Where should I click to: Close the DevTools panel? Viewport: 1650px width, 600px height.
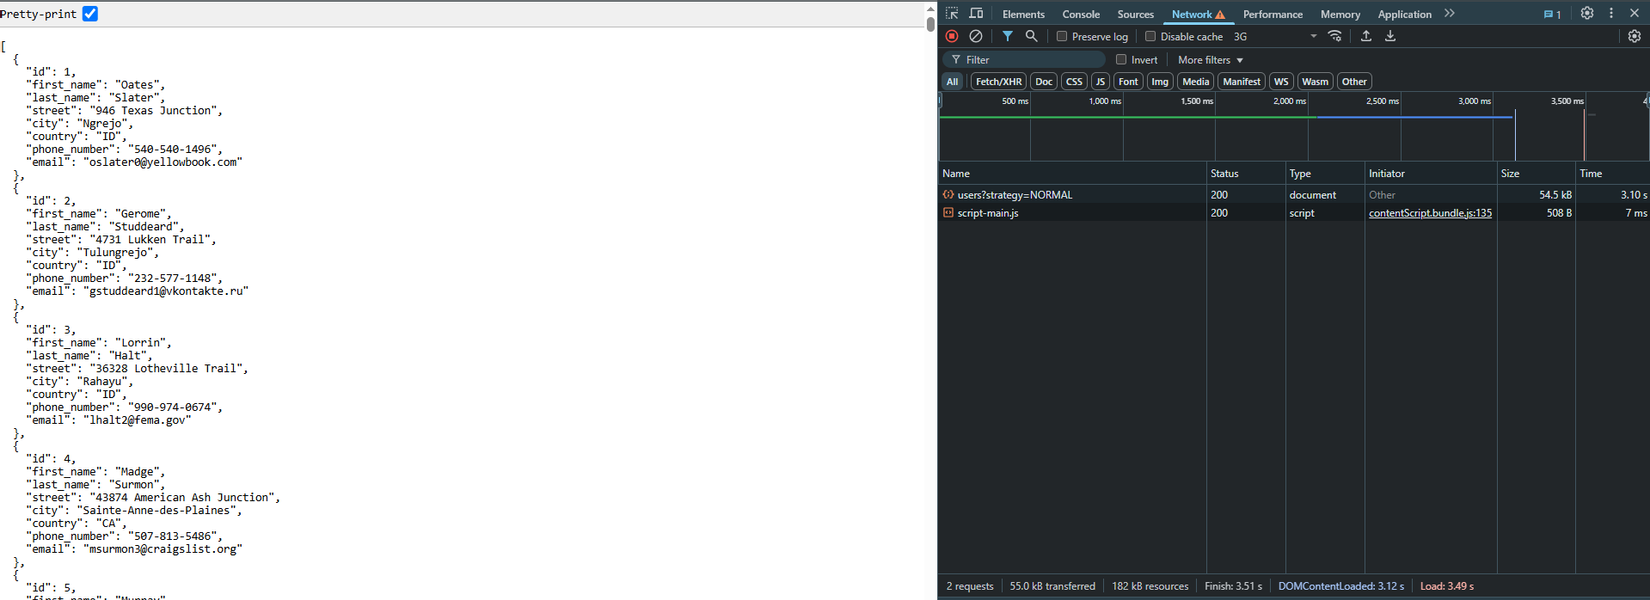(1635, 13)
